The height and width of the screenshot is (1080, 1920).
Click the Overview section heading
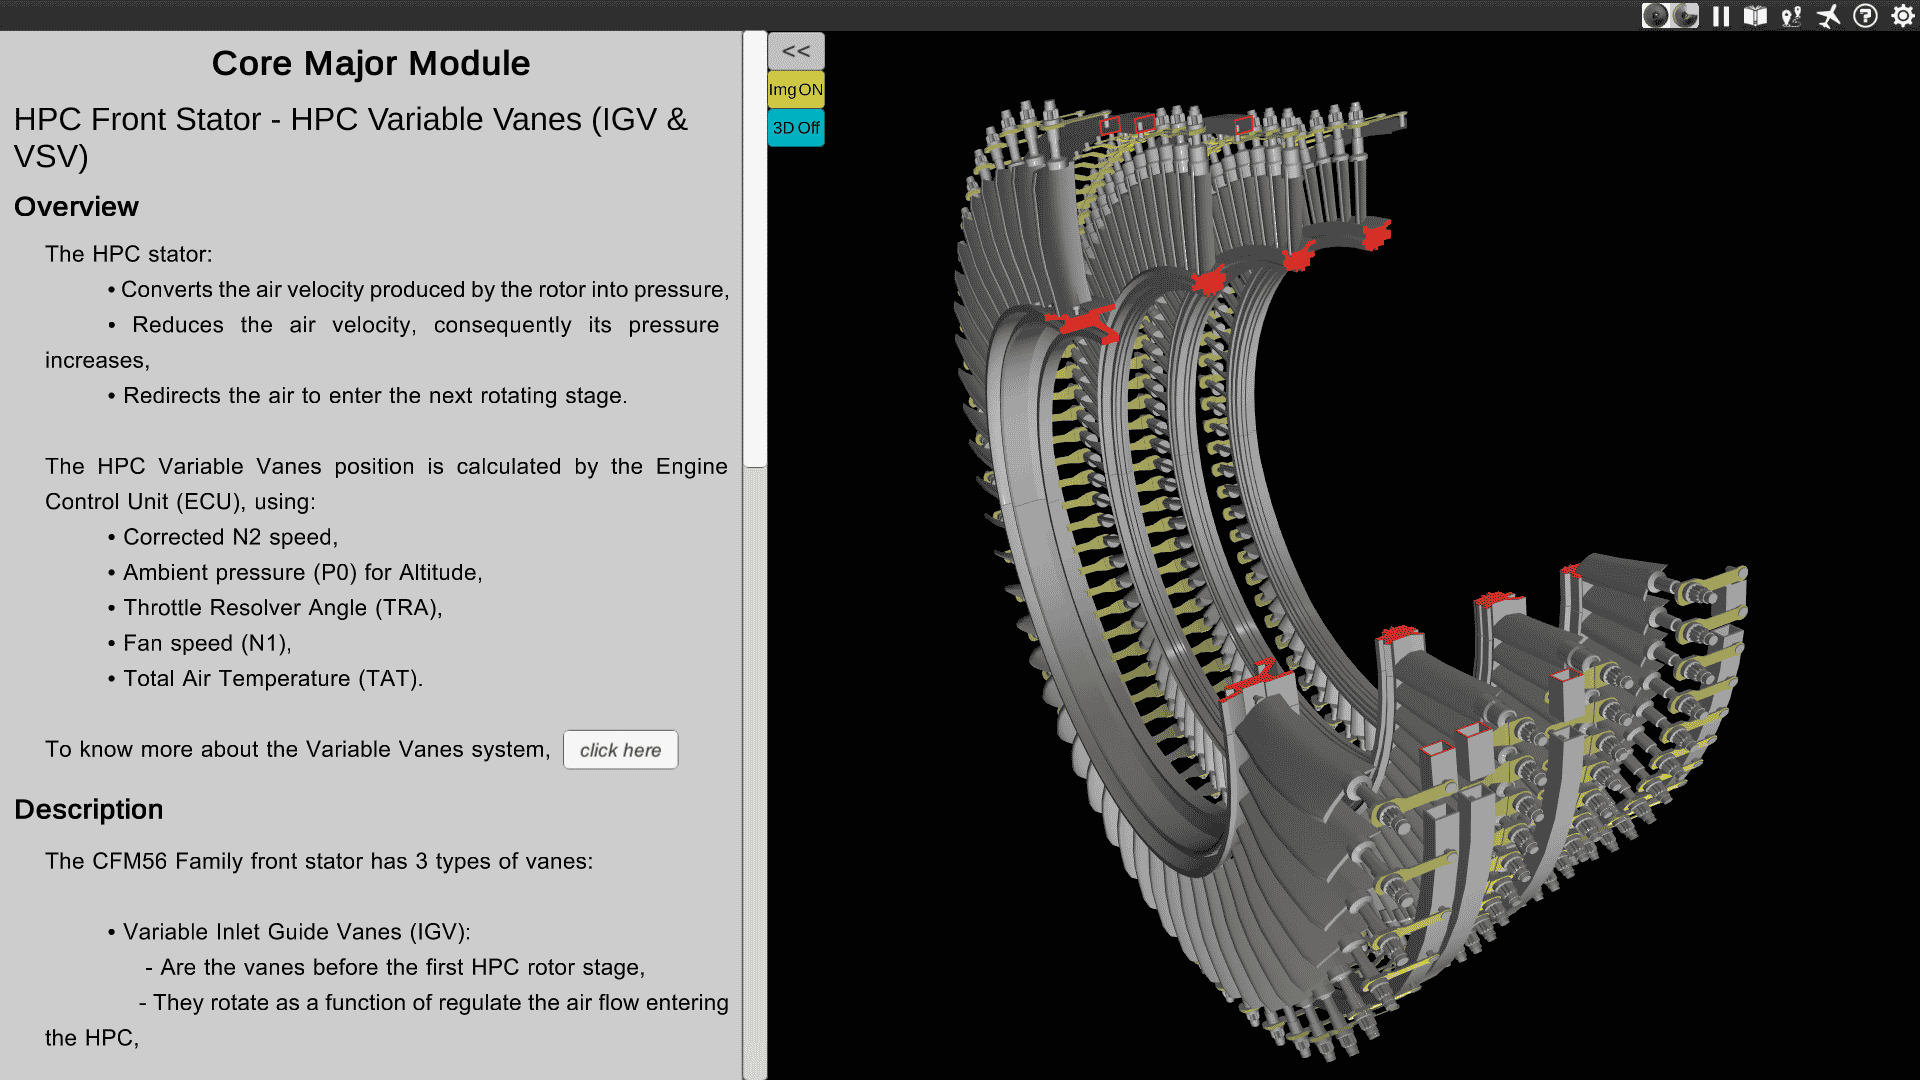[76, 207]
